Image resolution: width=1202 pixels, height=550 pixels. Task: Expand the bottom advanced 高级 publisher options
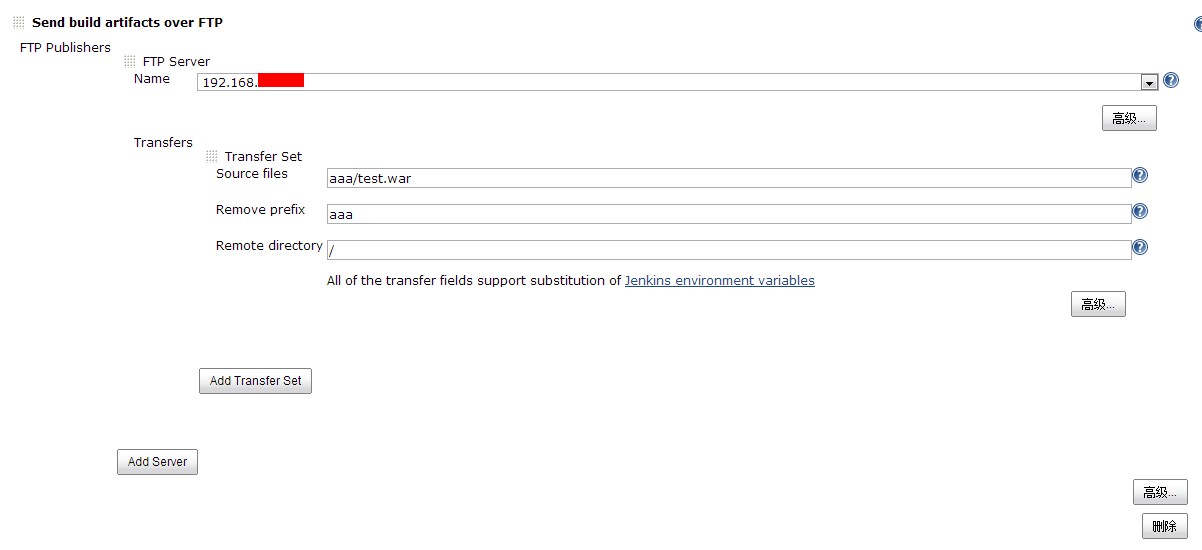pos(1160,492)
